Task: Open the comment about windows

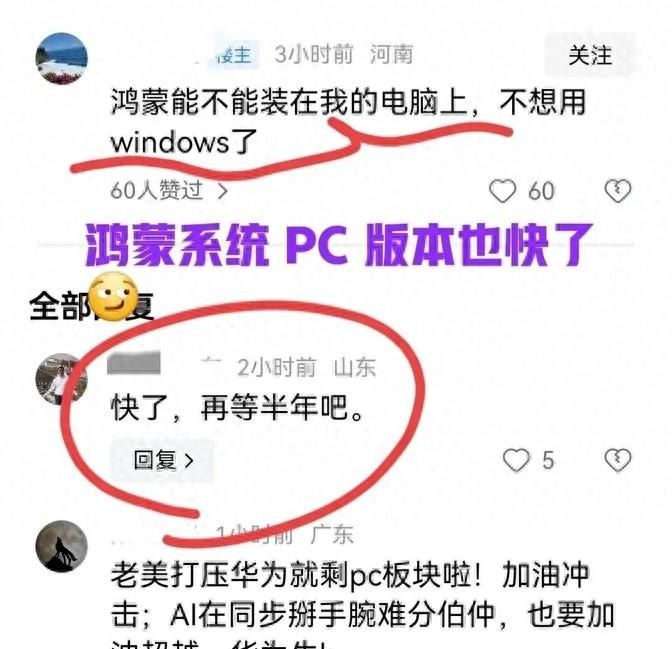Action: click(348, 121)
